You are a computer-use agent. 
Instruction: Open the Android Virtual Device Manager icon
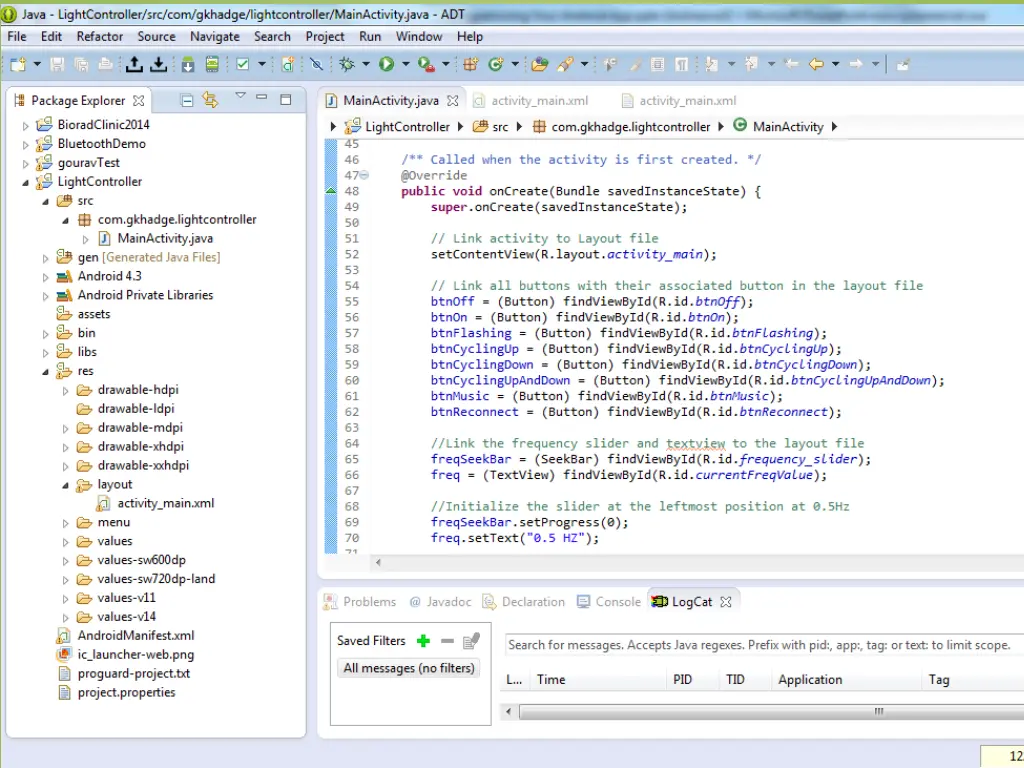(x=212, y=64)
